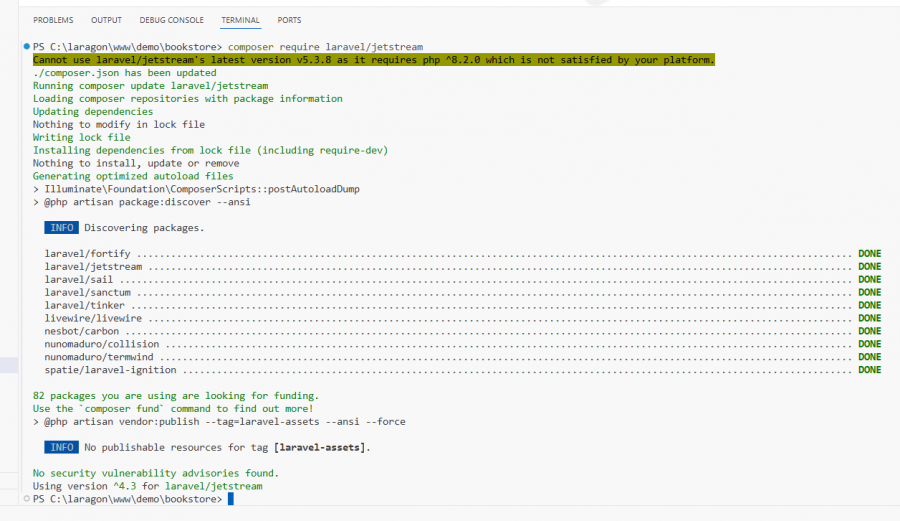
Task: Click 'Installing dependencies from lock file' line
Action: coord(211,150)
